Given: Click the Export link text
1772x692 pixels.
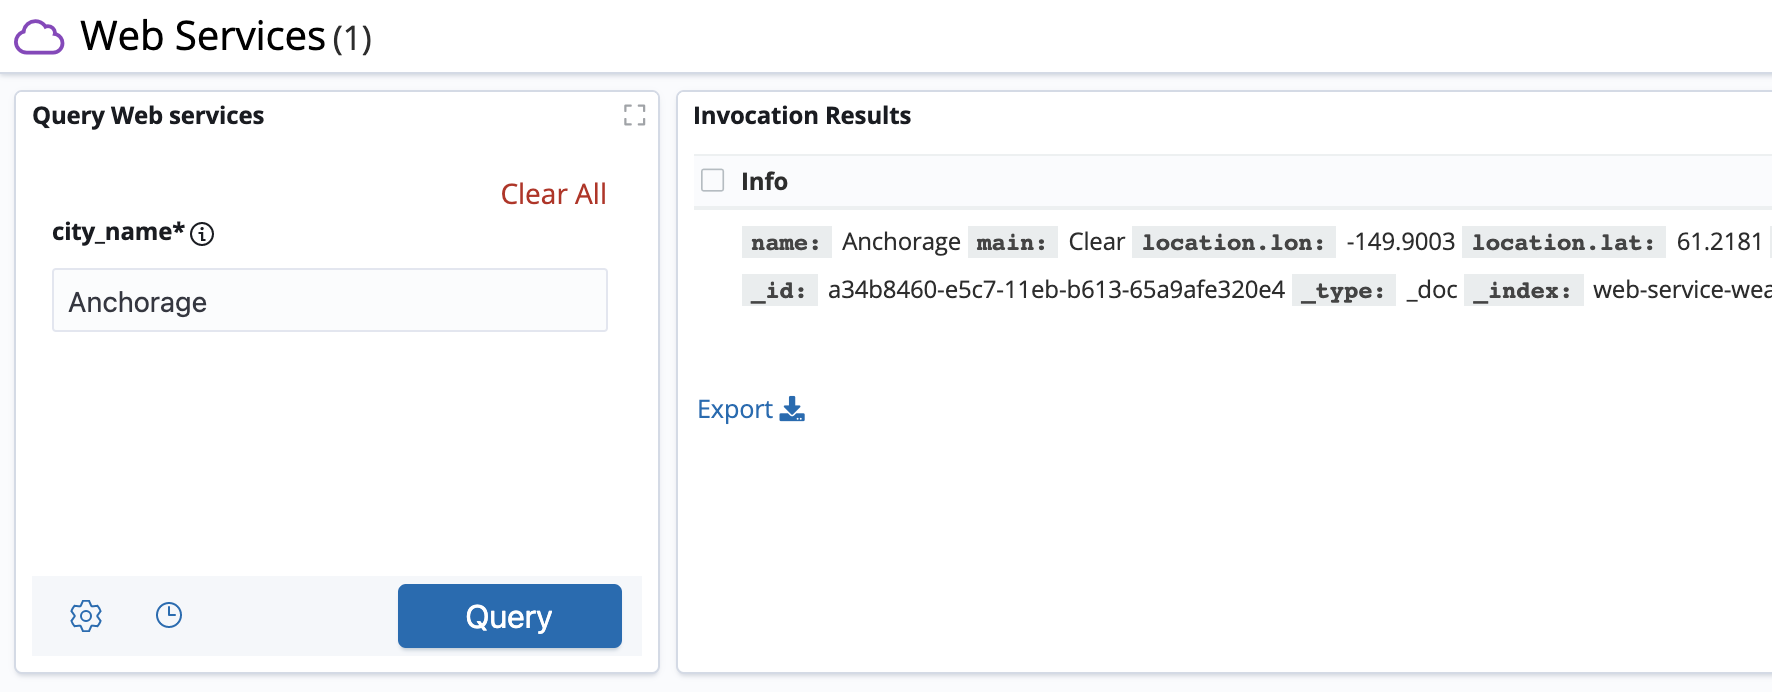Looking at the screenshot, I should [734, 409].
